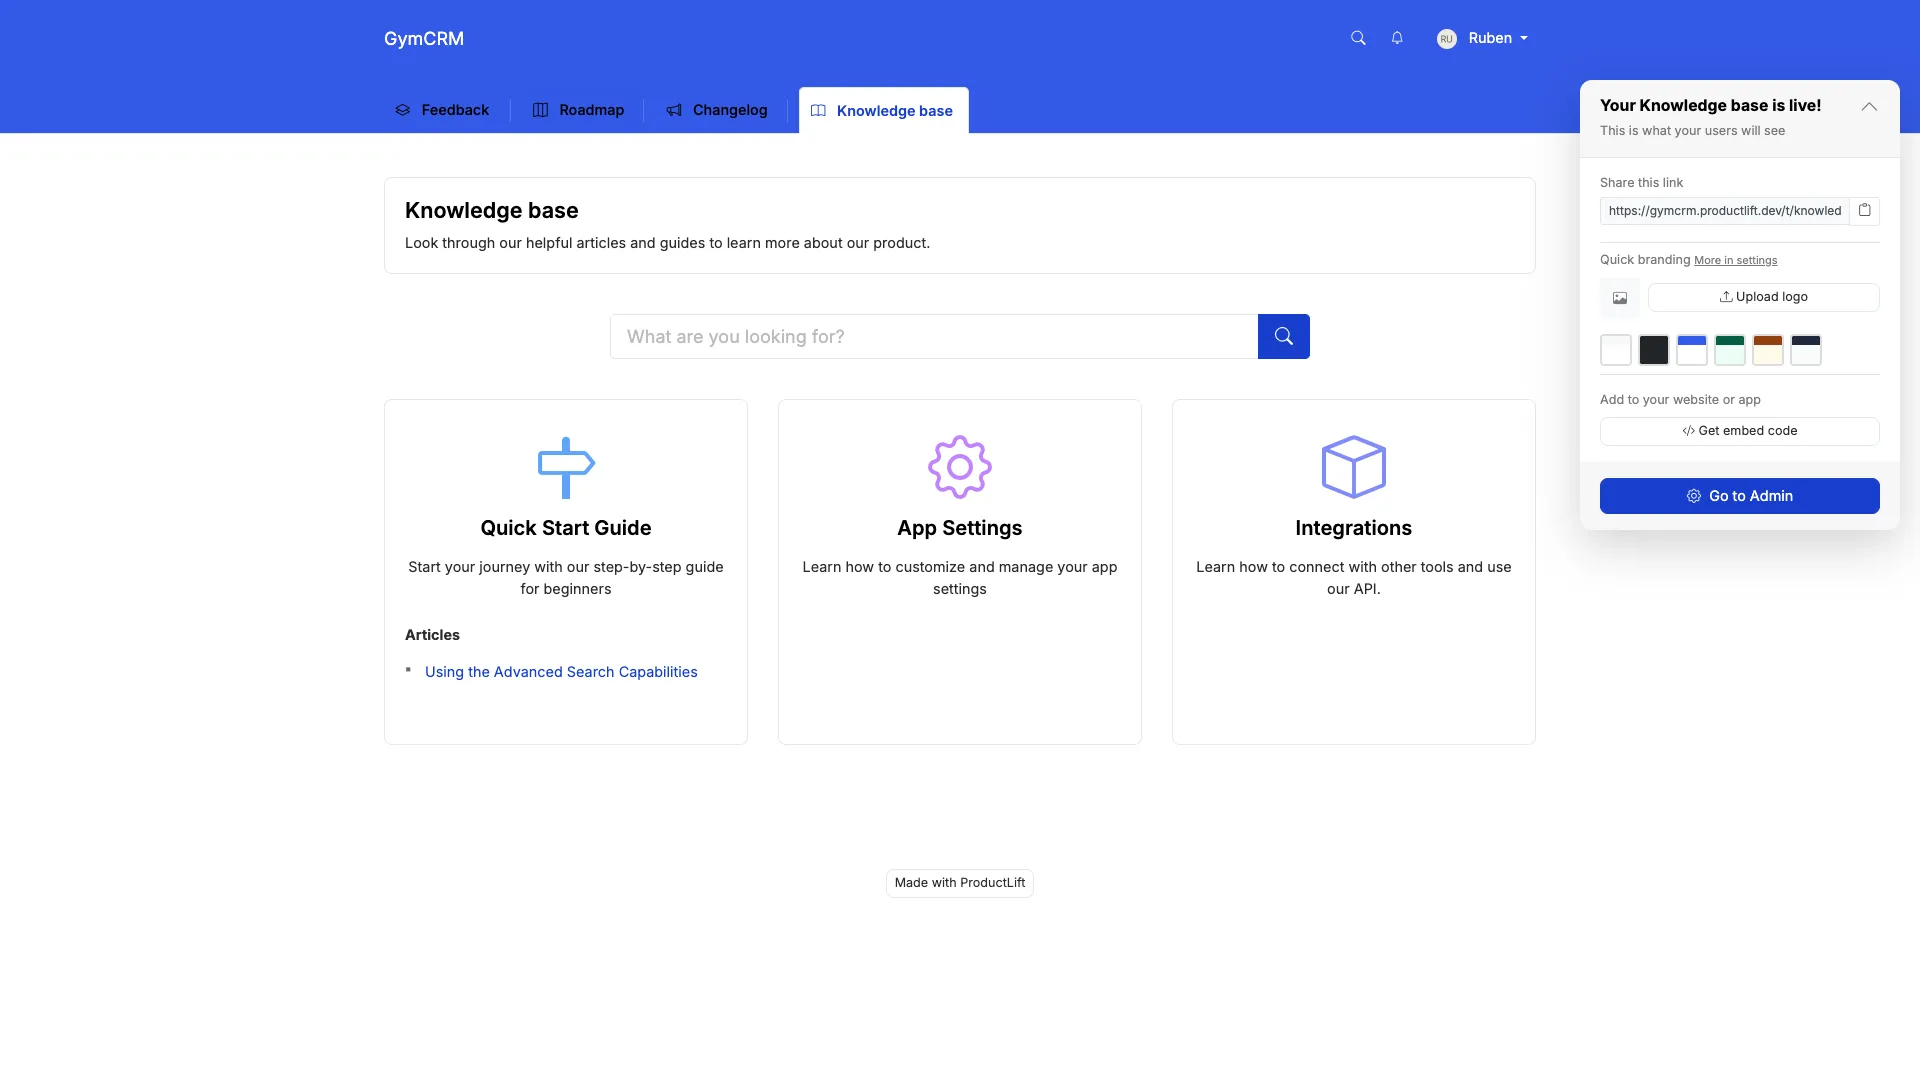Click the Upload logo button
The height and width of the screenshot is (1080, 1920).
(1762, 297)
